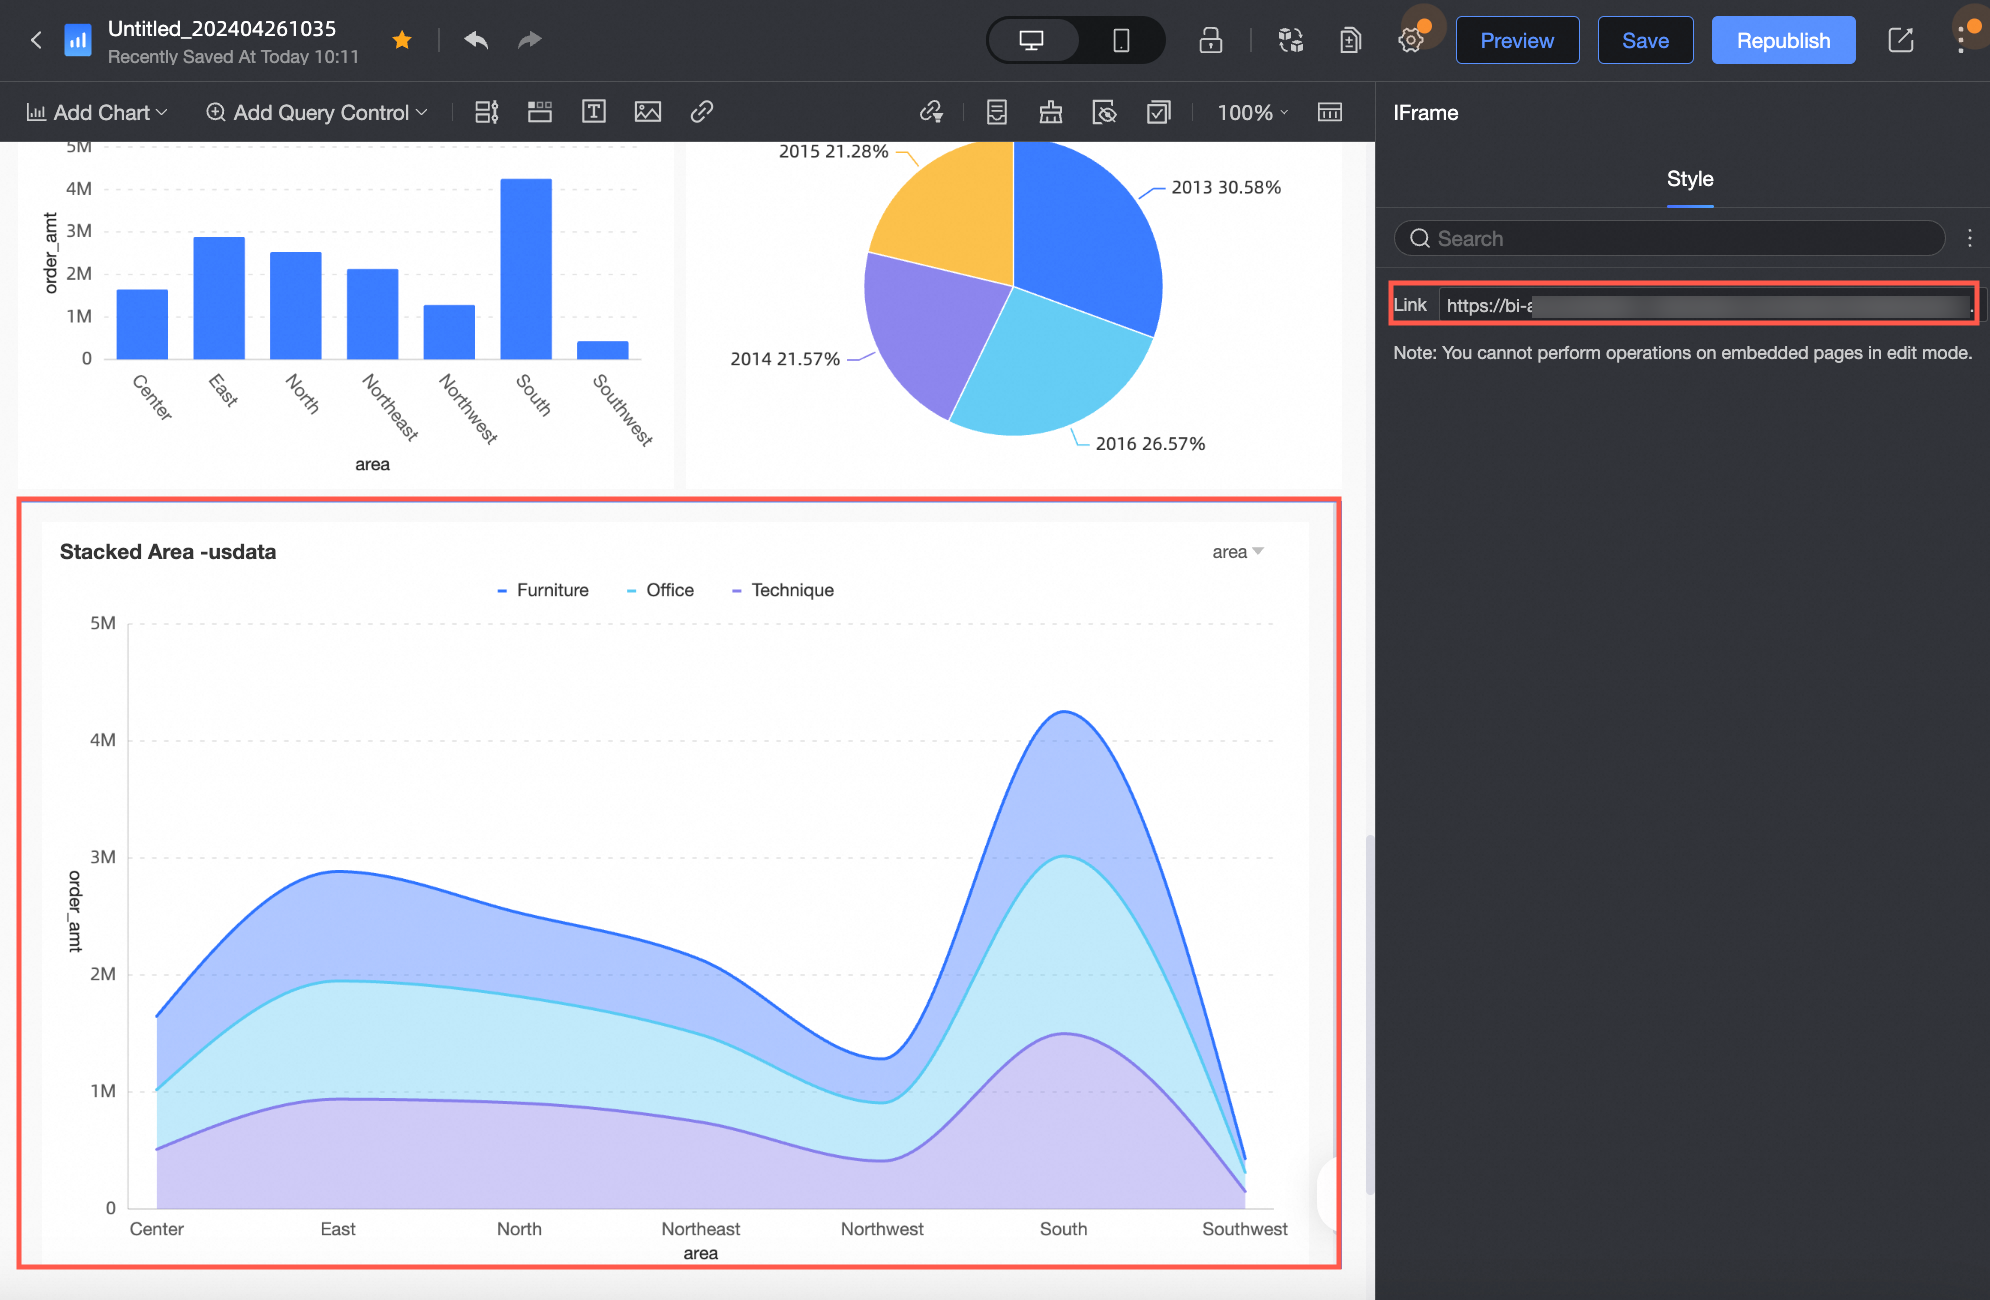Switch to mobile layout view

coord(1121,40)
